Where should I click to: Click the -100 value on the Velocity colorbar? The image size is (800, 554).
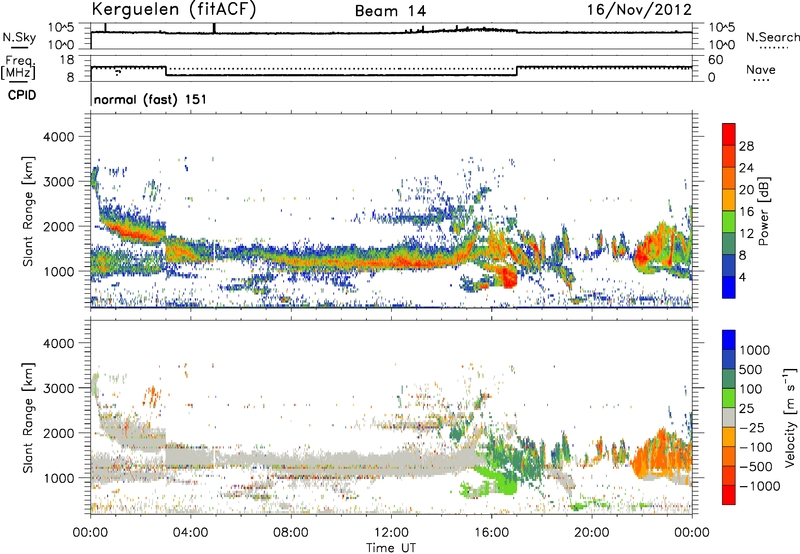tap(755, 447)
